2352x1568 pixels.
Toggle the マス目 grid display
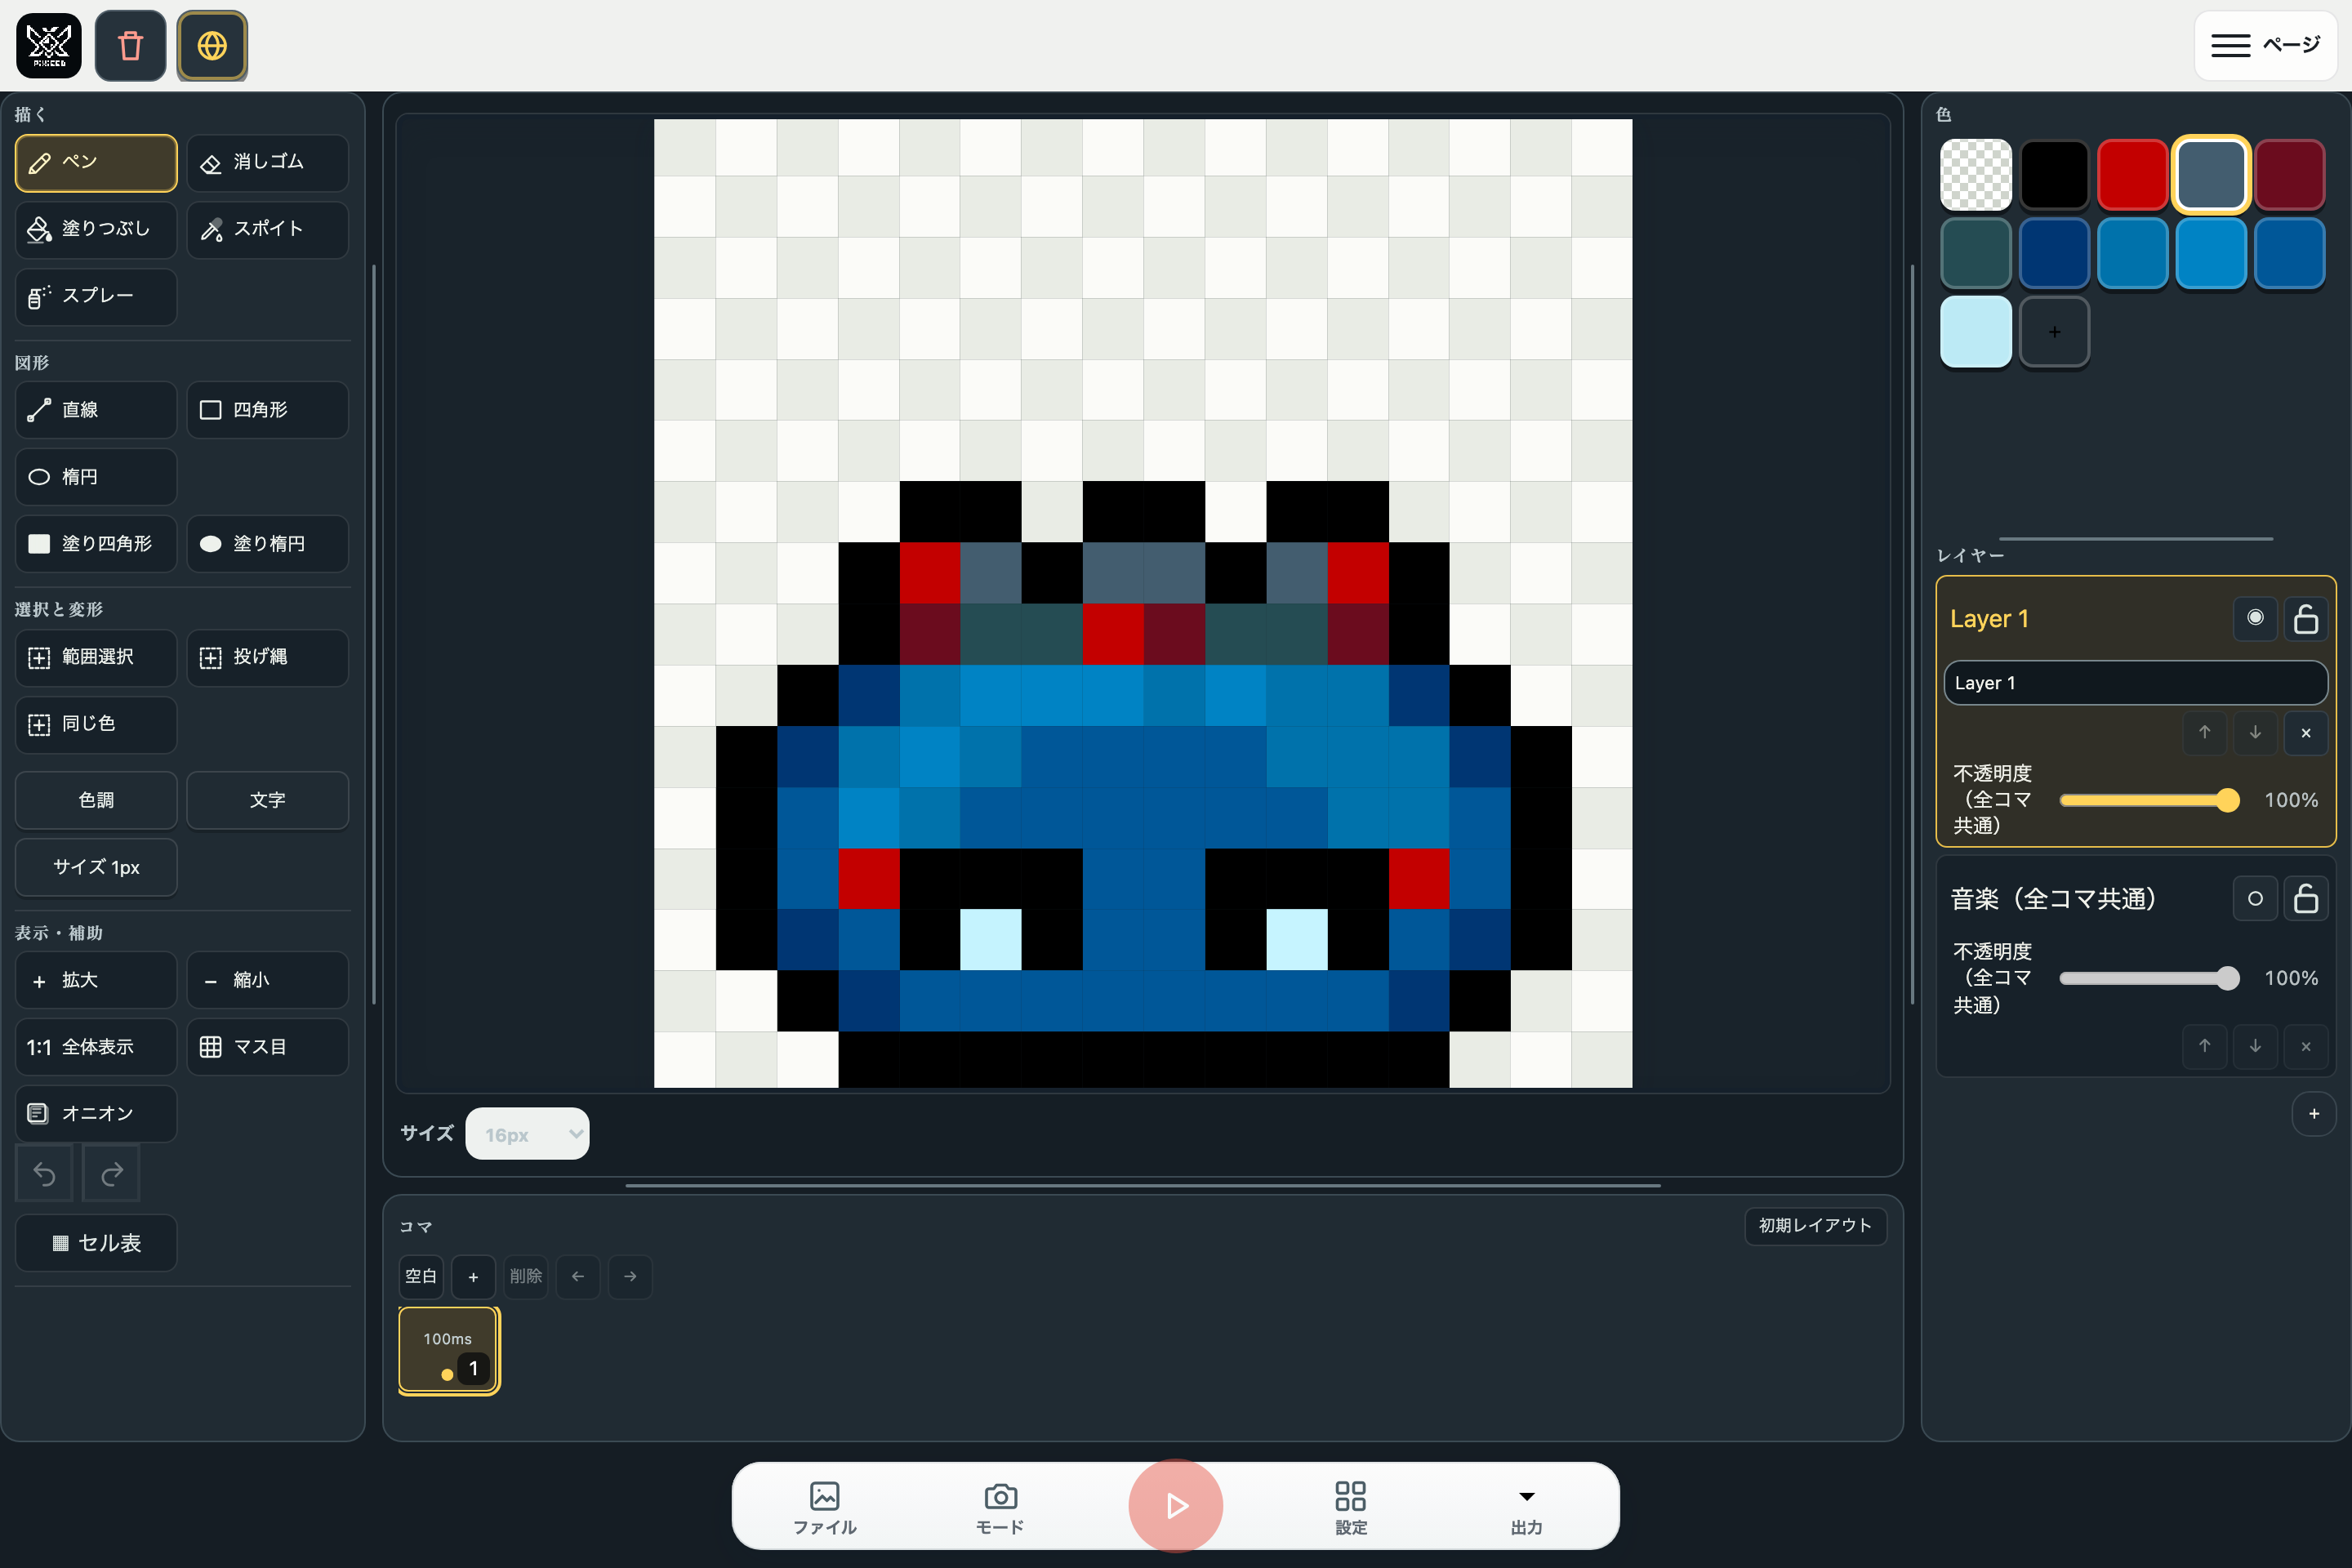(x=267, y=1047)
